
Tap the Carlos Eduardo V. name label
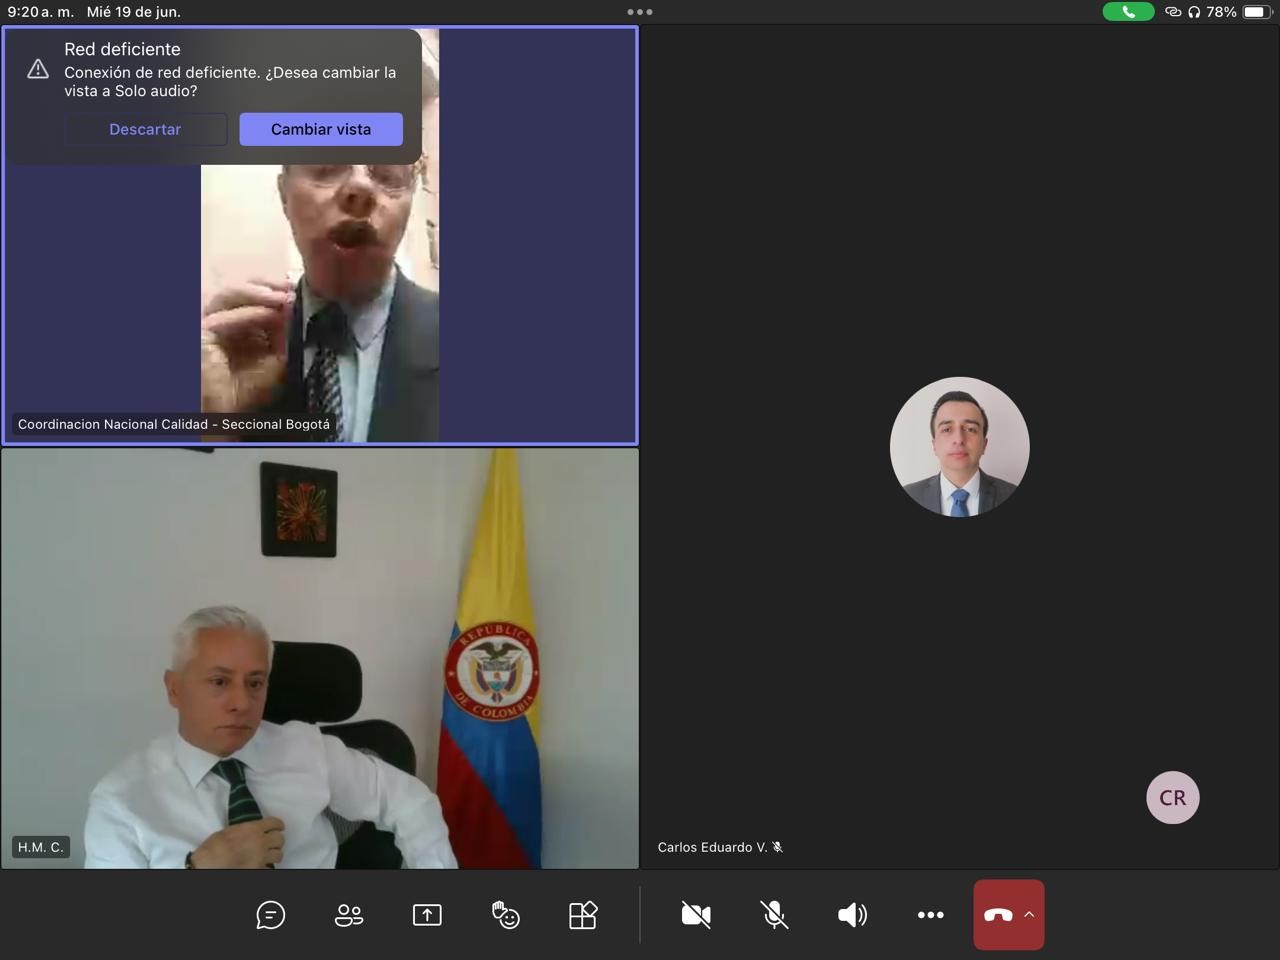(x=712, y=847)
